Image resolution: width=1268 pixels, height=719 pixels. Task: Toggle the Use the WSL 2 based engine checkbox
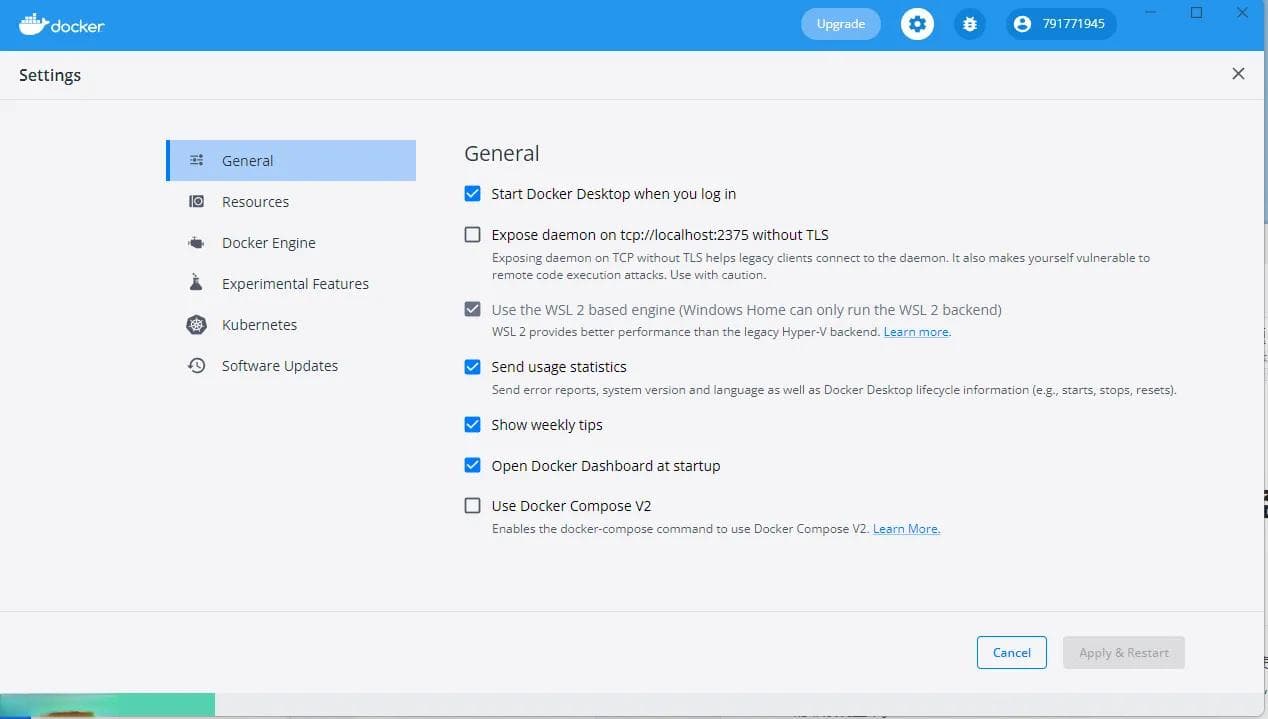472,309
